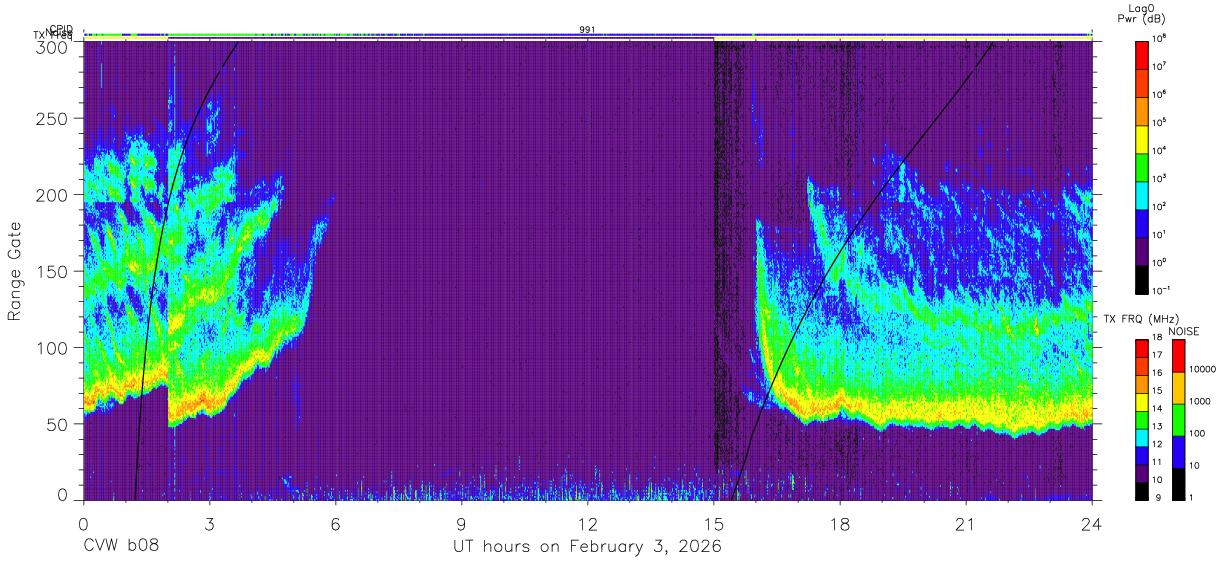Screen dimensions: 1228x567
Task: Click the 'CVW b08' radar beam label
Action: click(120, 547)
